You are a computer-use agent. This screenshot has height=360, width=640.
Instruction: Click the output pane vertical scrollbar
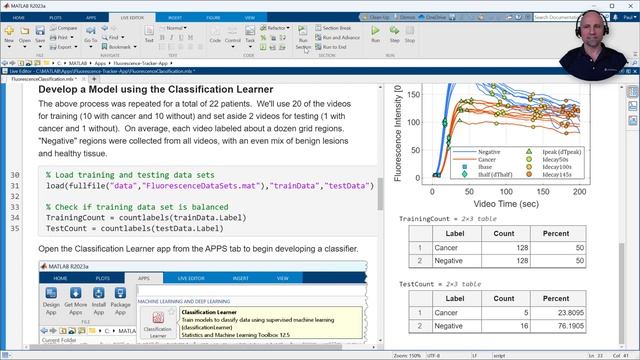[x=622, y=293]
